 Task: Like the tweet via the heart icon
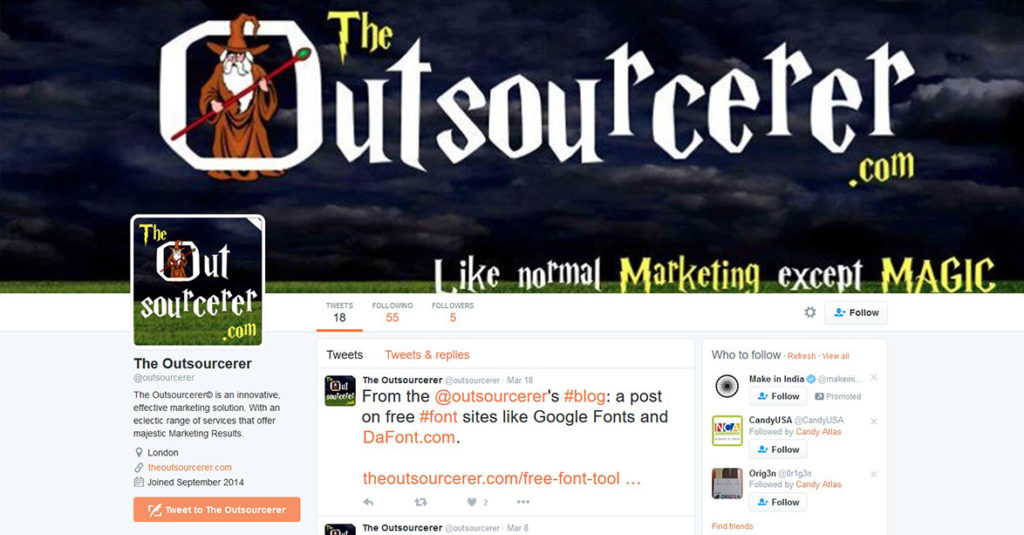pyautogui.click(x=472, y=502)
